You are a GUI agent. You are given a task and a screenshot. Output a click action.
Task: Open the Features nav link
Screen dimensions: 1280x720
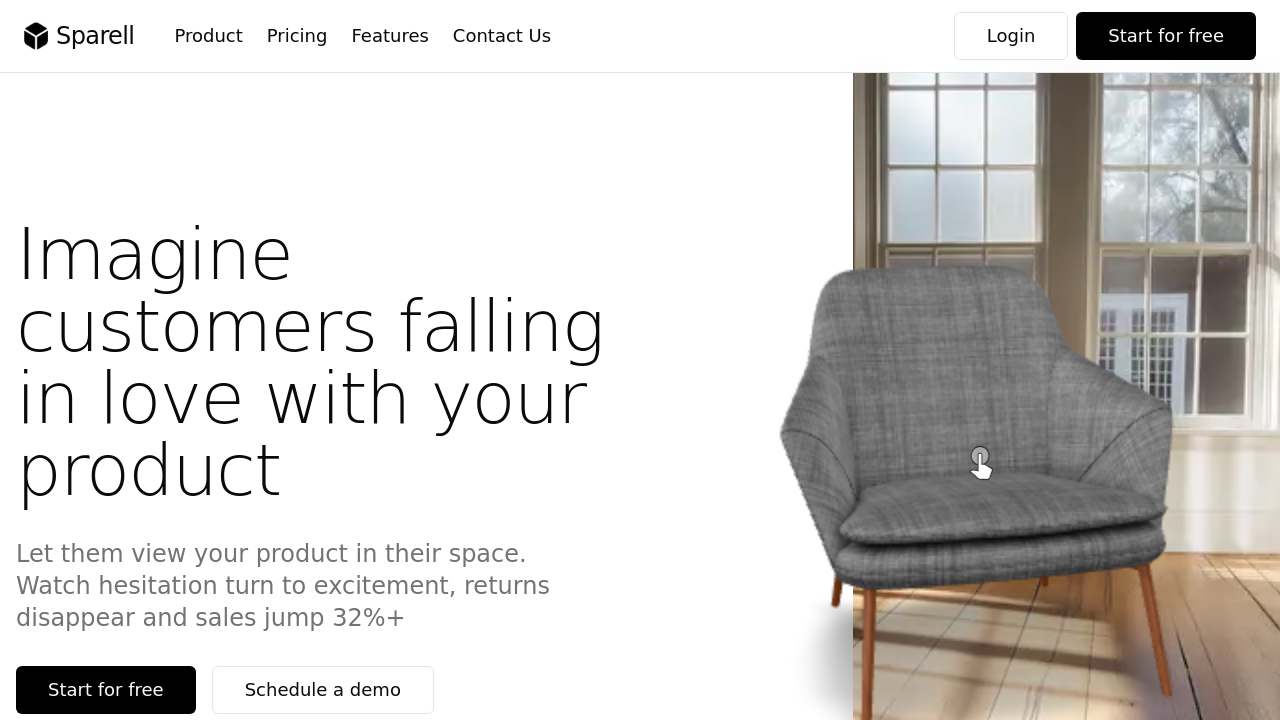tap(390, 36)
